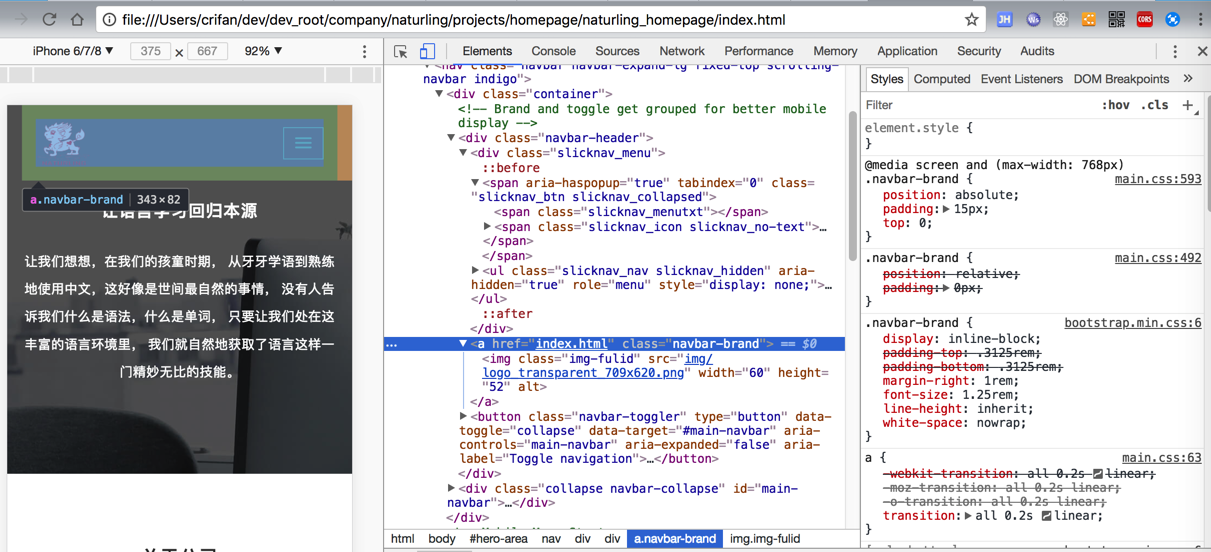Collapse the slicknav_menu div node
This screenshot has height=552, width=1211.
(x=463, y=153)
